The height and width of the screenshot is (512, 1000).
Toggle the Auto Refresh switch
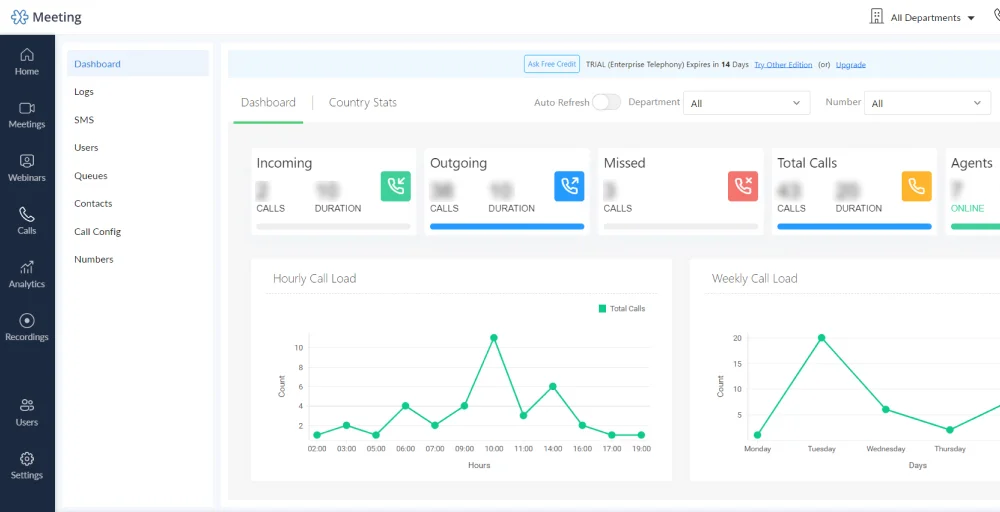point(606,102)
